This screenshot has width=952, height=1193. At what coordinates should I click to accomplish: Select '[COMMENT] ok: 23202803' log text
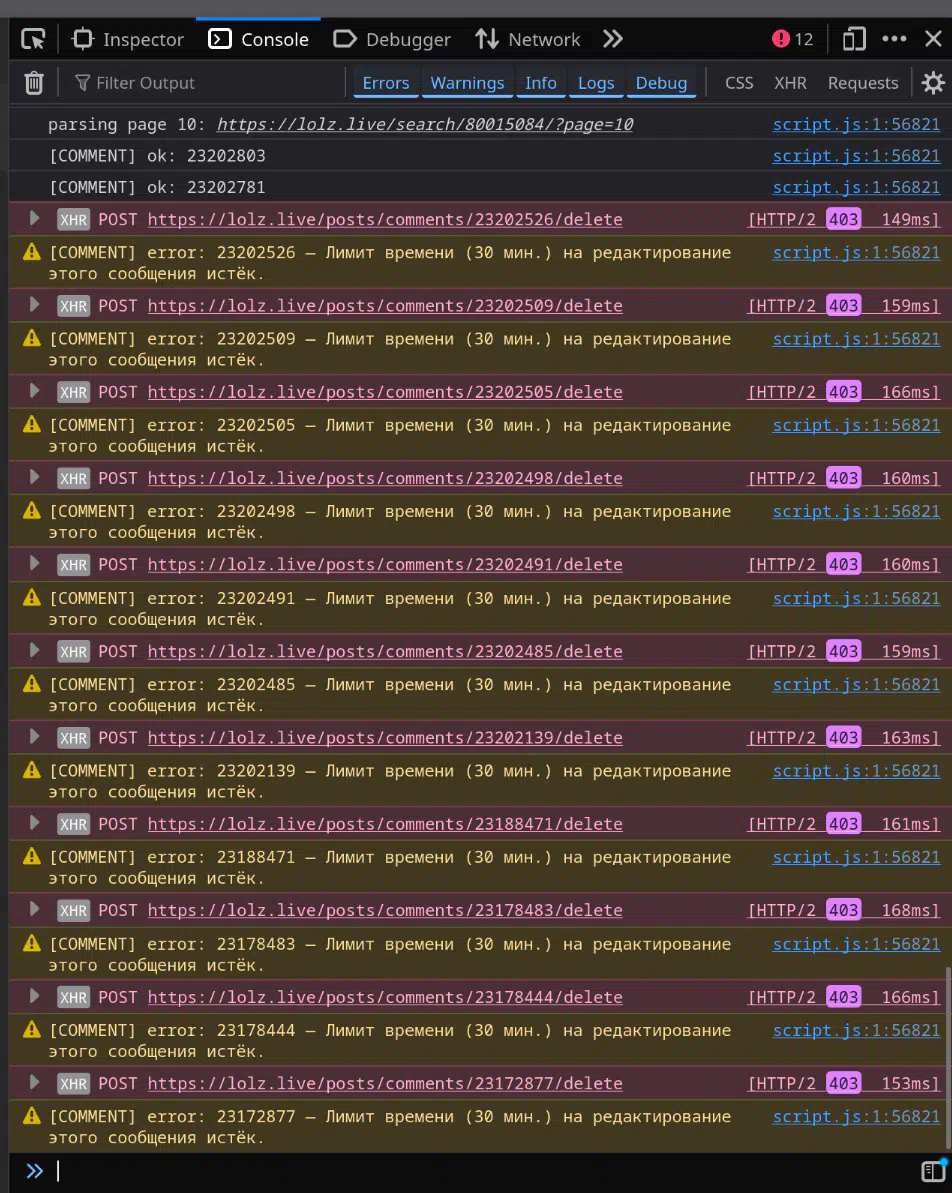pyautogui.click(x=158, y=155)
